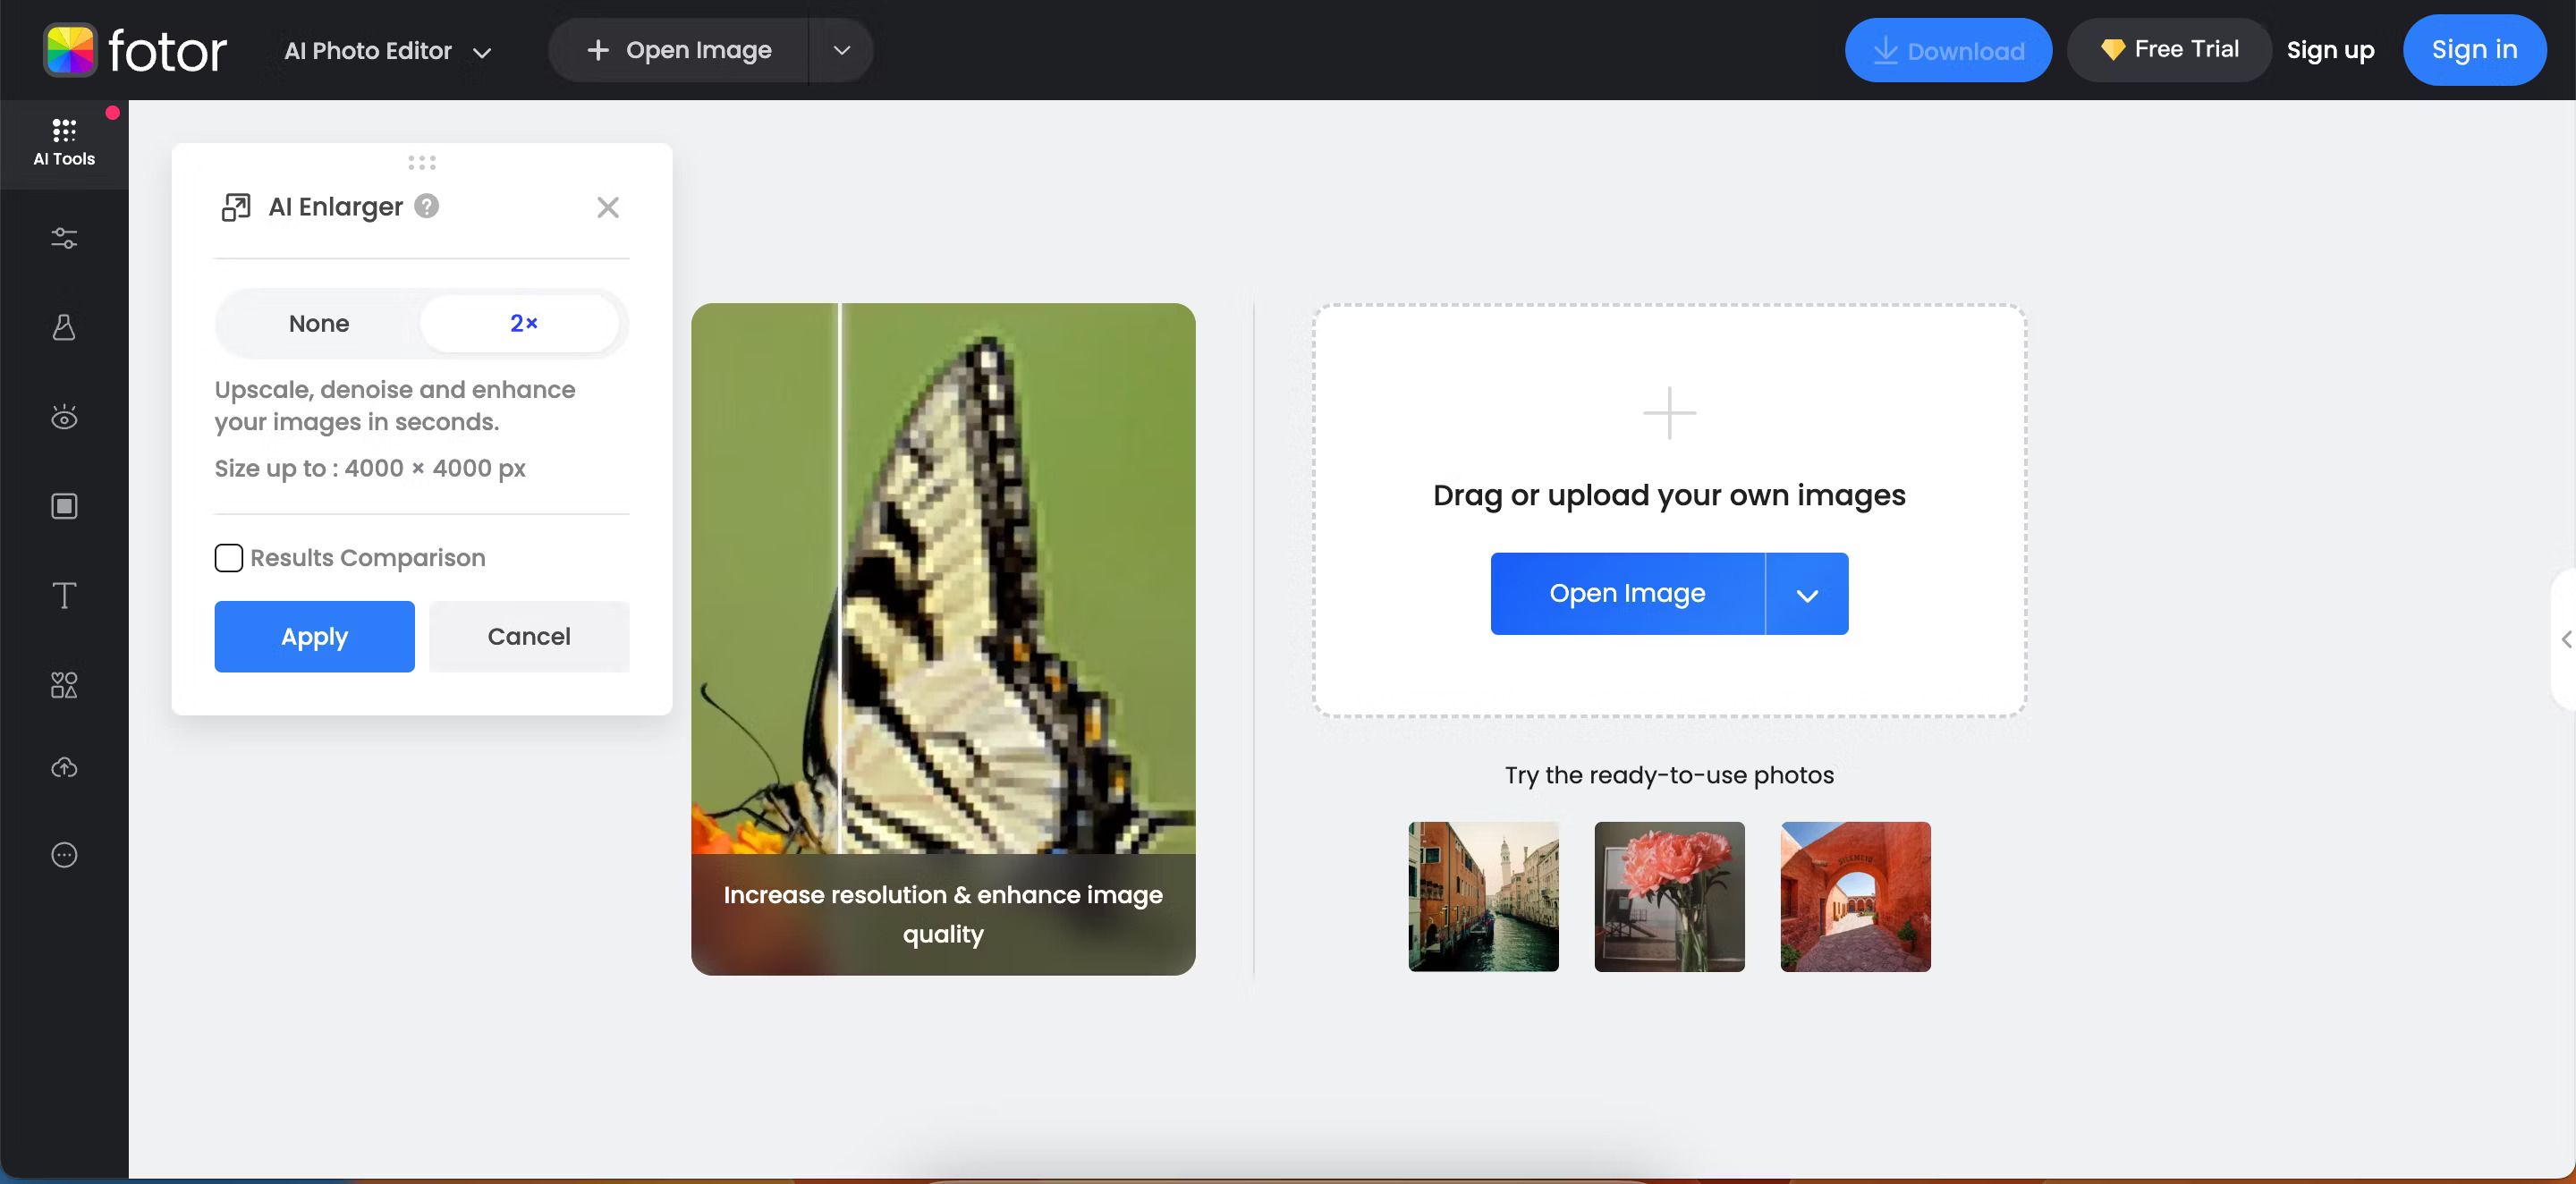The image size is (2576, 1184).
Task: Click the Sign up link
Action: [2331, 50]
